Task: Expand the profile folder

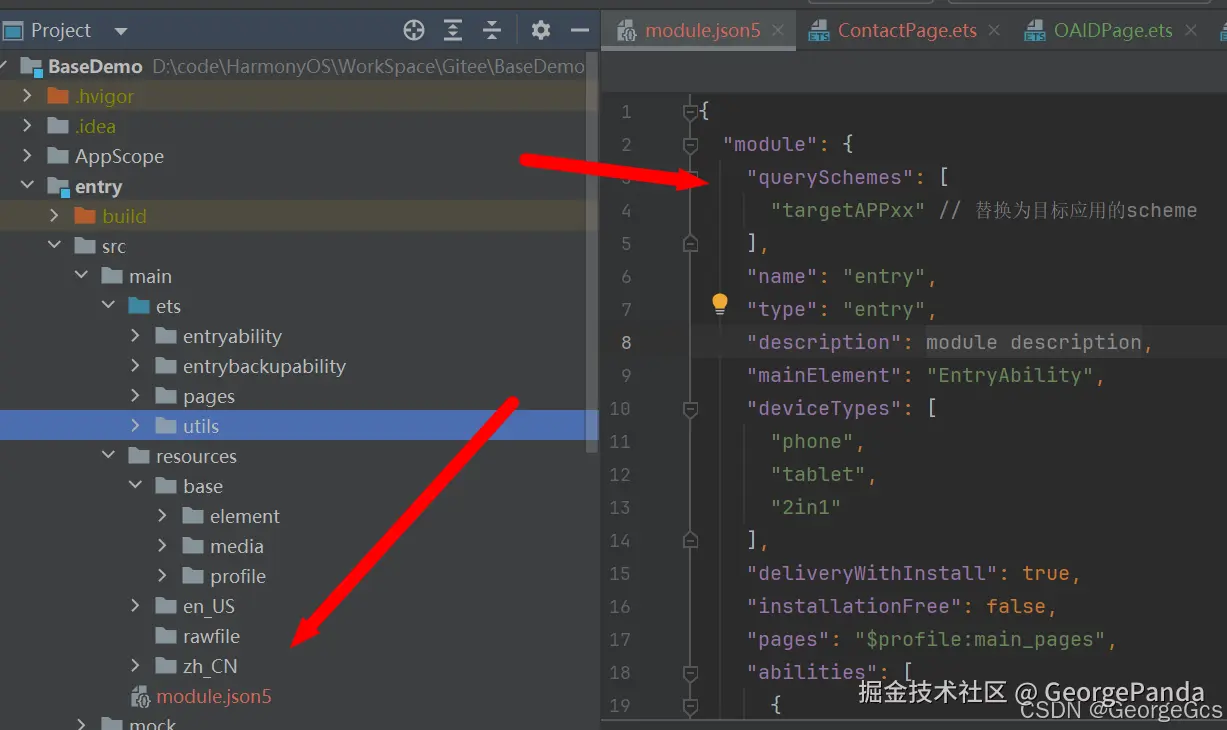Action: 163,576
